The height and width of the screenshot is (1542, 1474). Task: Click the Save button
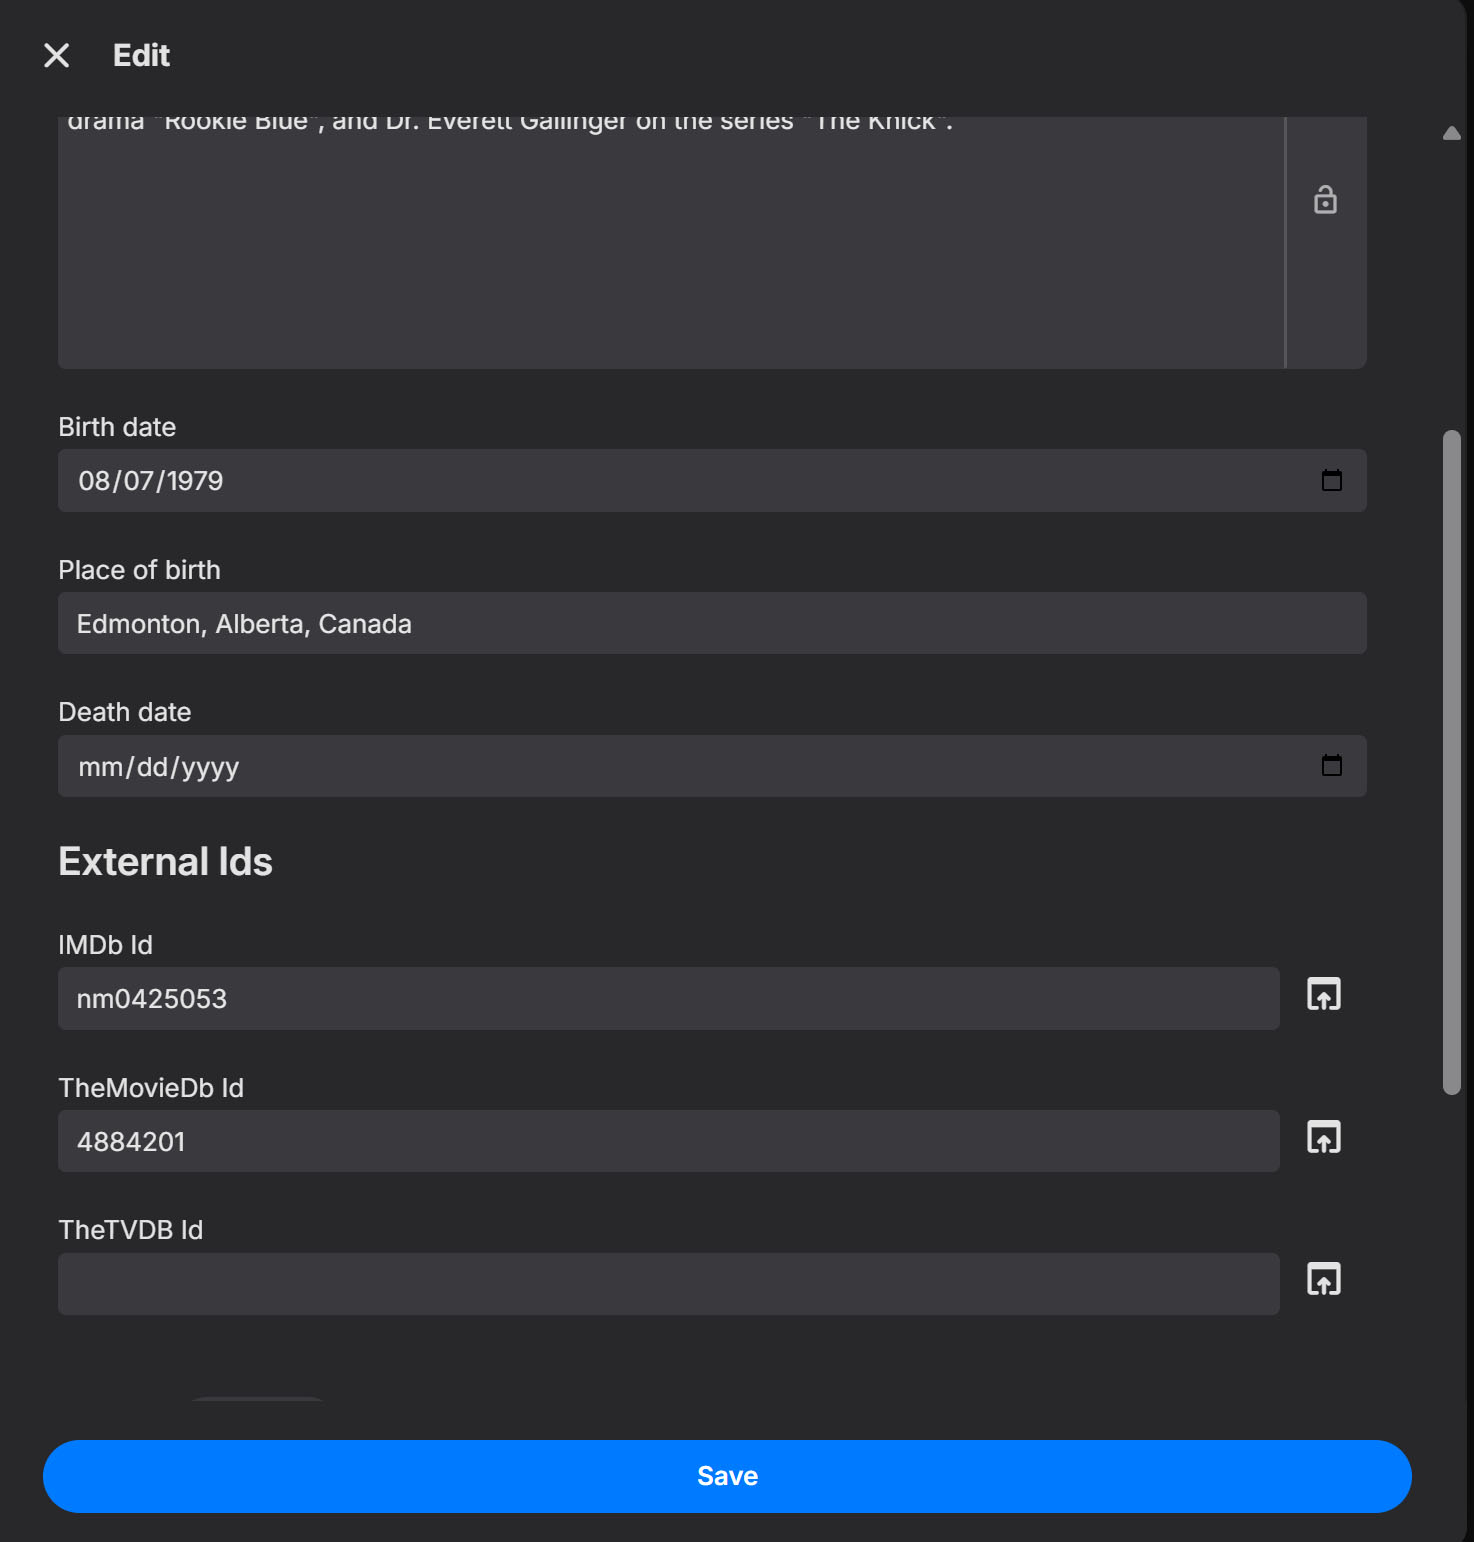[727, 1476]
